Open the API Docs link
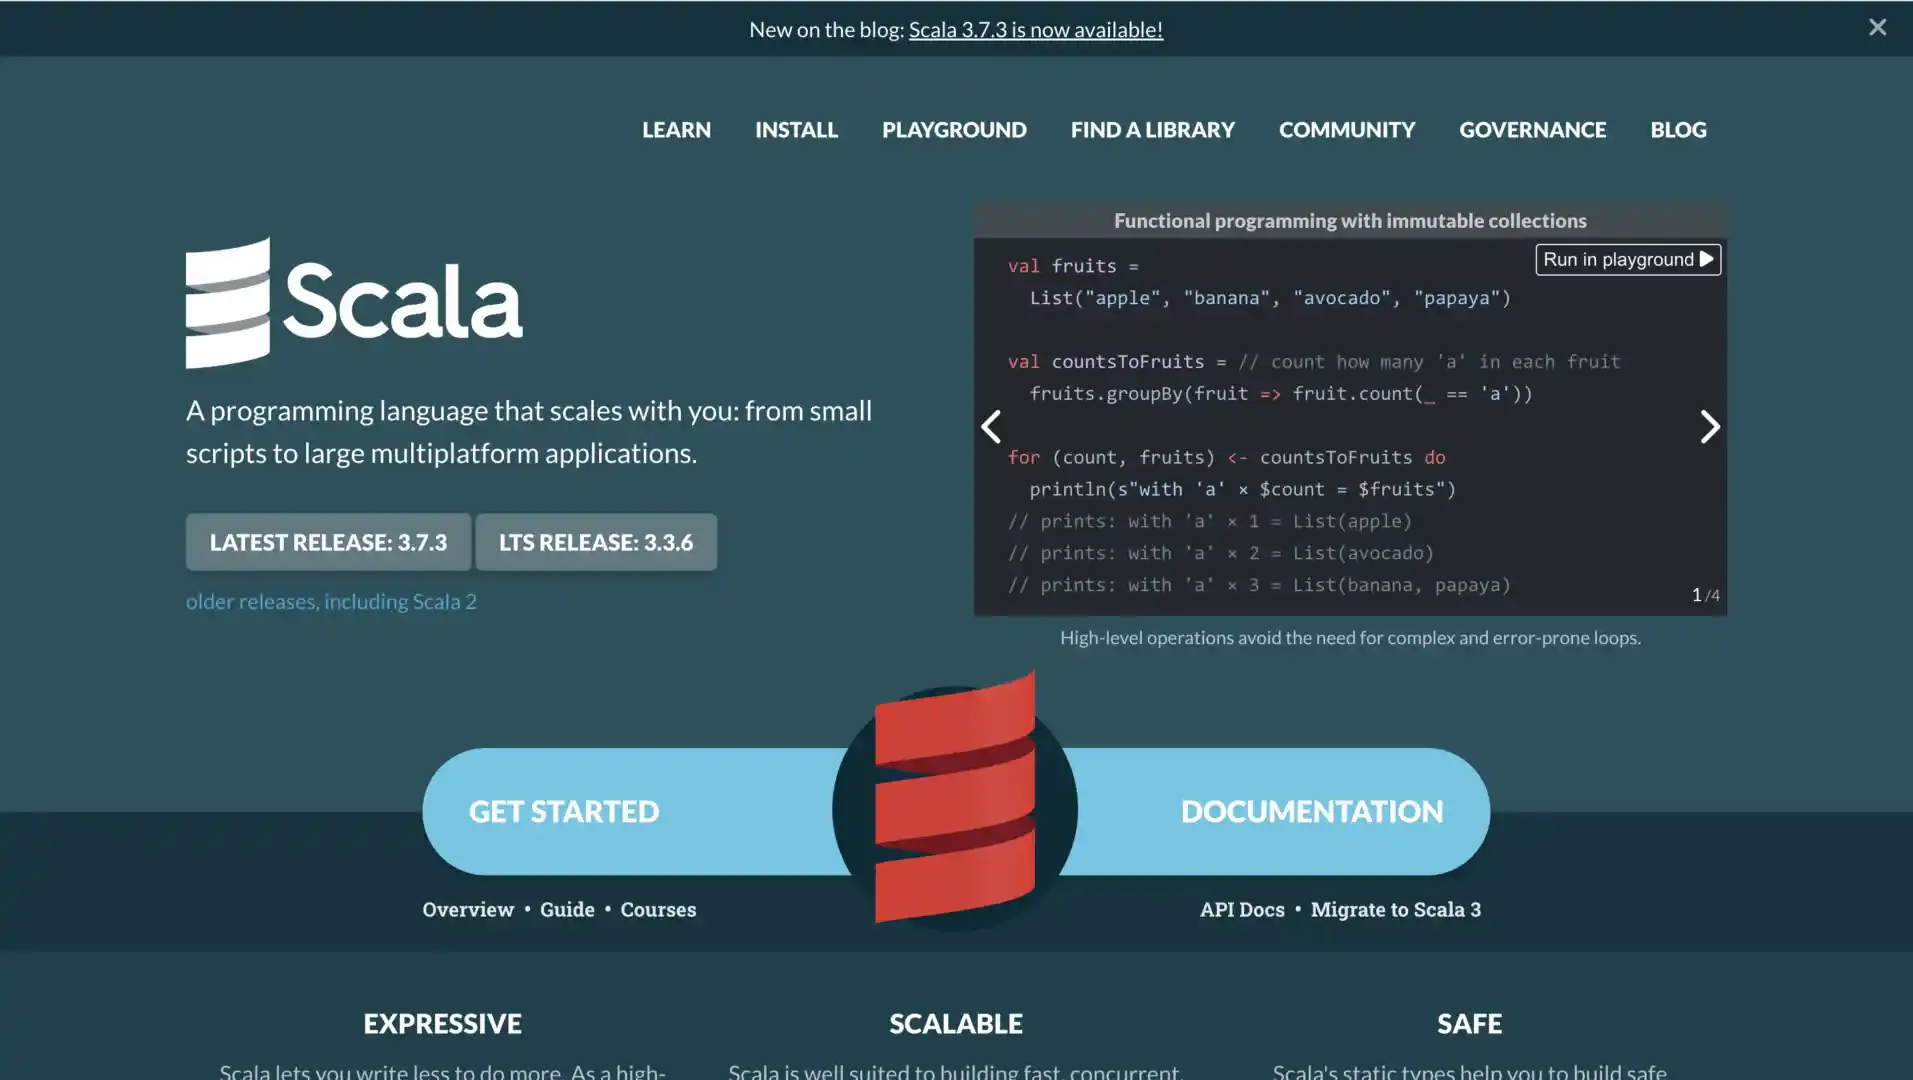 pos(1242,909)
